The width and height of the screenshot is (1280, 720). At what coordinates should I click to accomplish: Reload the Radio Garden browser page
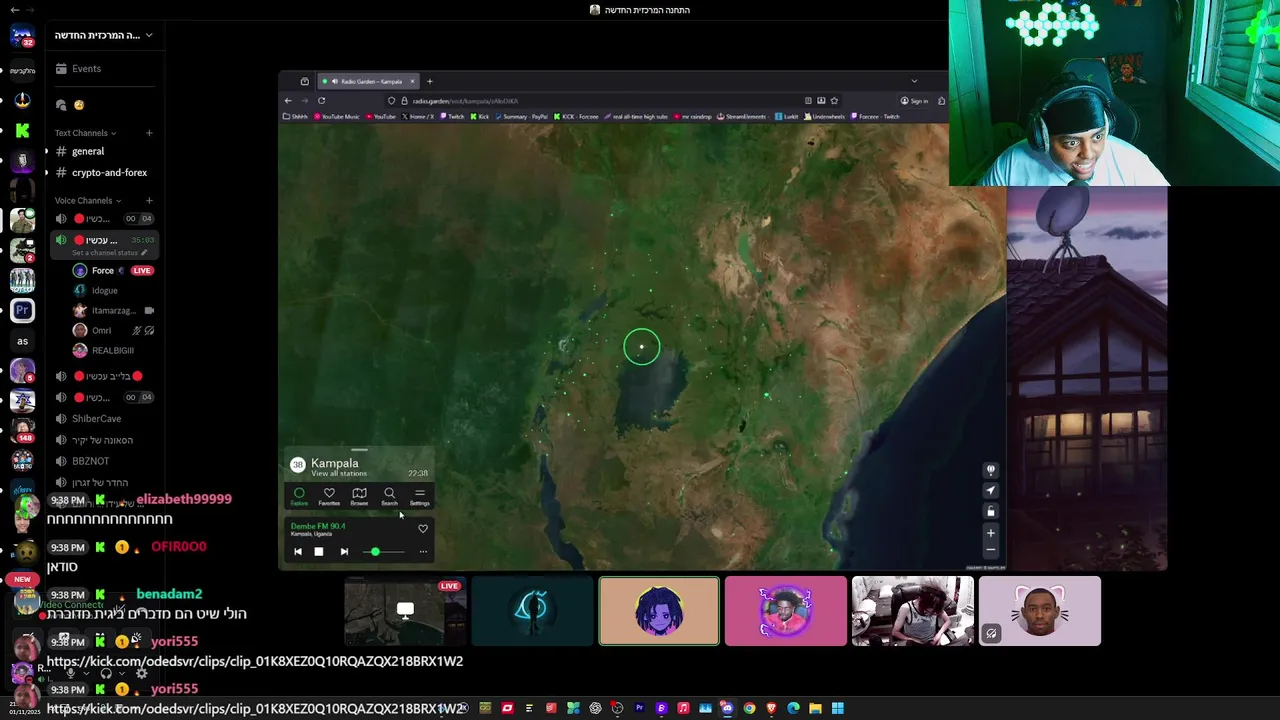point(321,100)
